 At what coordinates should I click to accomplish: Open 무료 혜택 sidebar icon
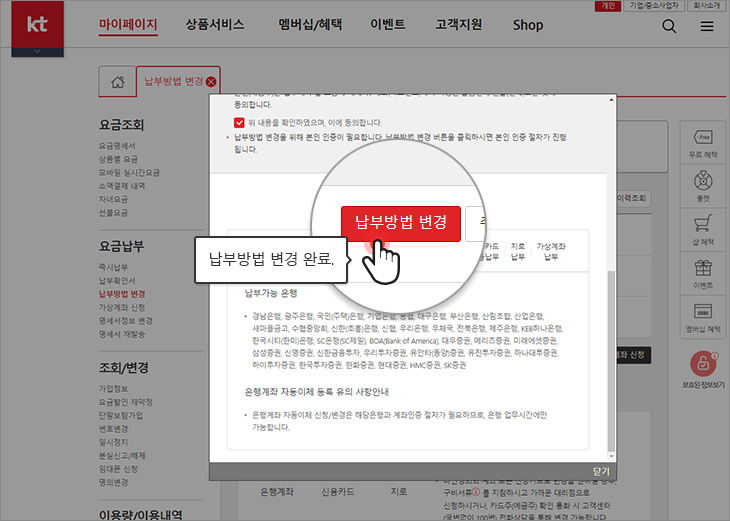[703, 143]
